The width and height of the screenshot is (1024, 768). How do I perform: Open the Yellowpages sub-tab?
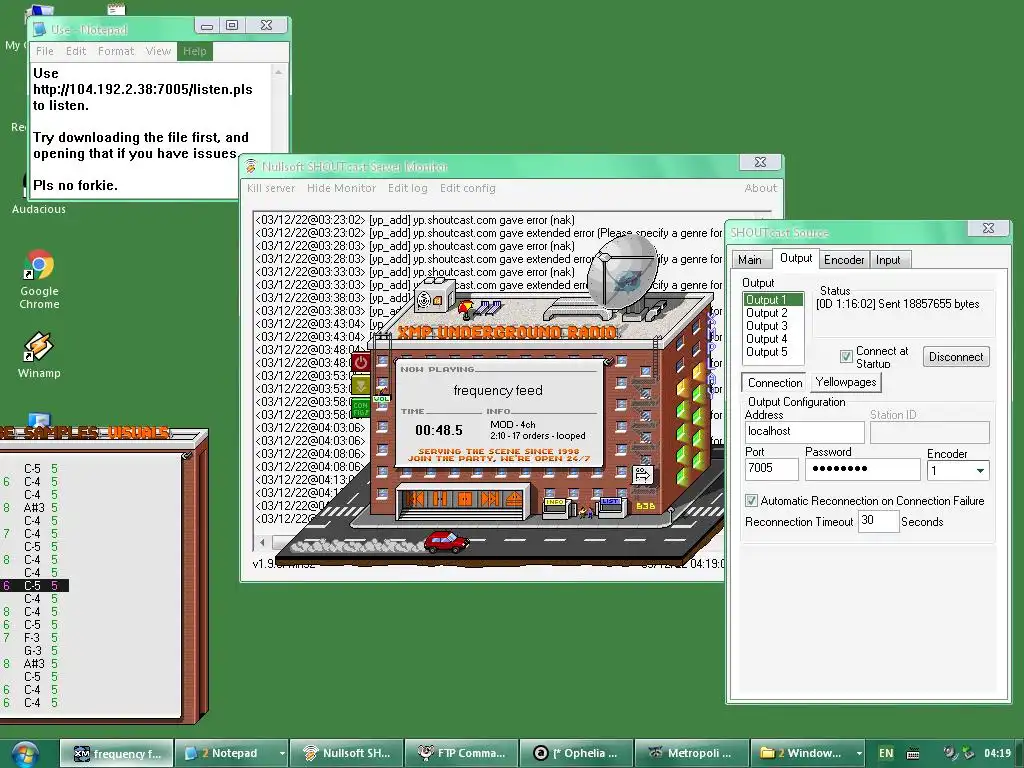point(846,382)
